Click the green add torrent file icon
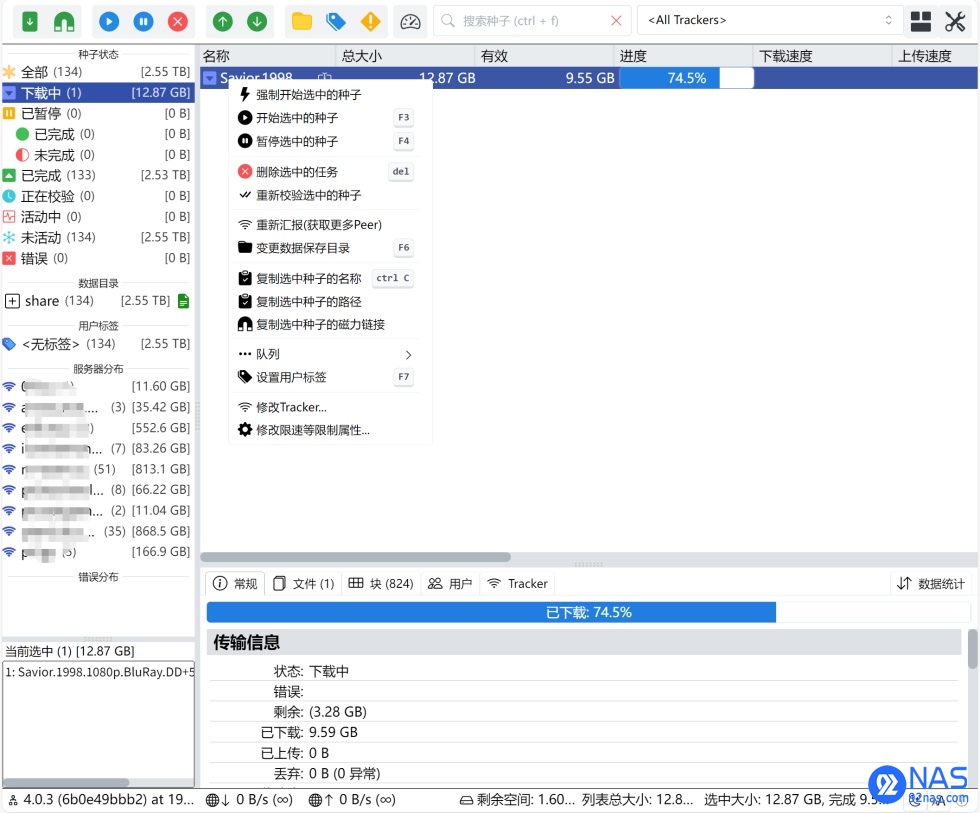 coord(29,21)
